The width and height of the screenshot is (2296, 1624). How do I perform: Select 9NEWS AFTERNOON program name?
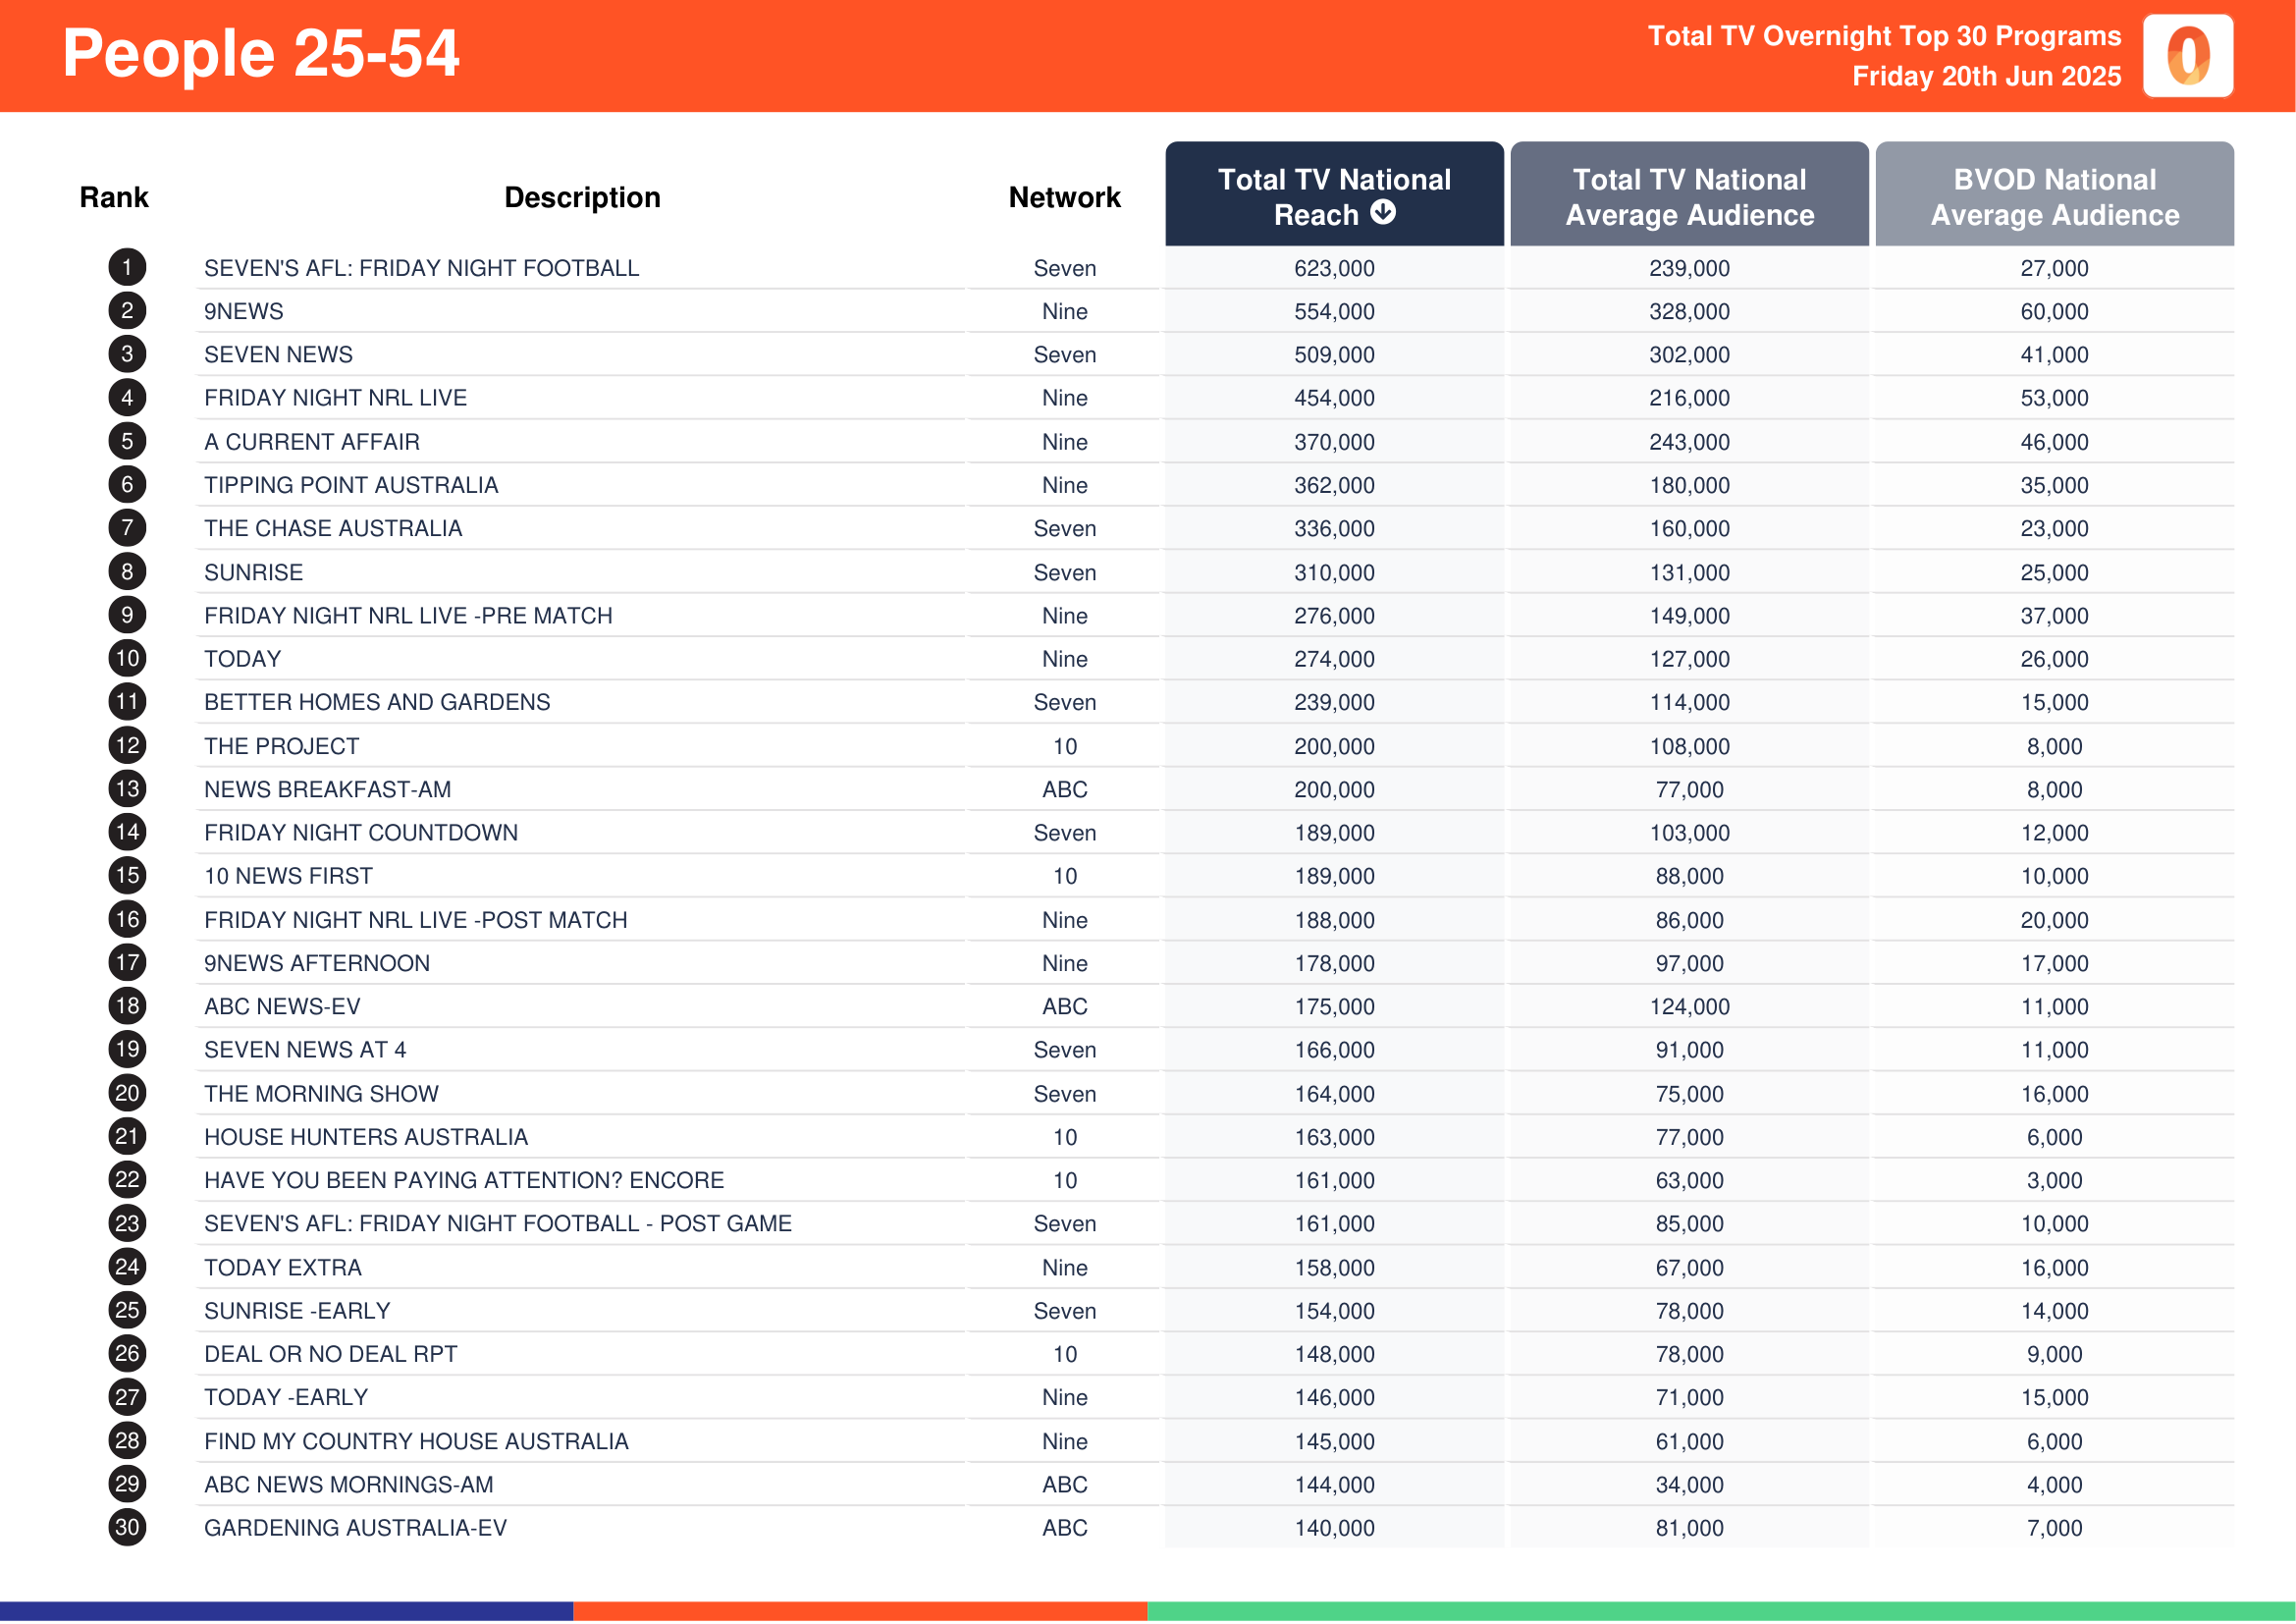317,963
